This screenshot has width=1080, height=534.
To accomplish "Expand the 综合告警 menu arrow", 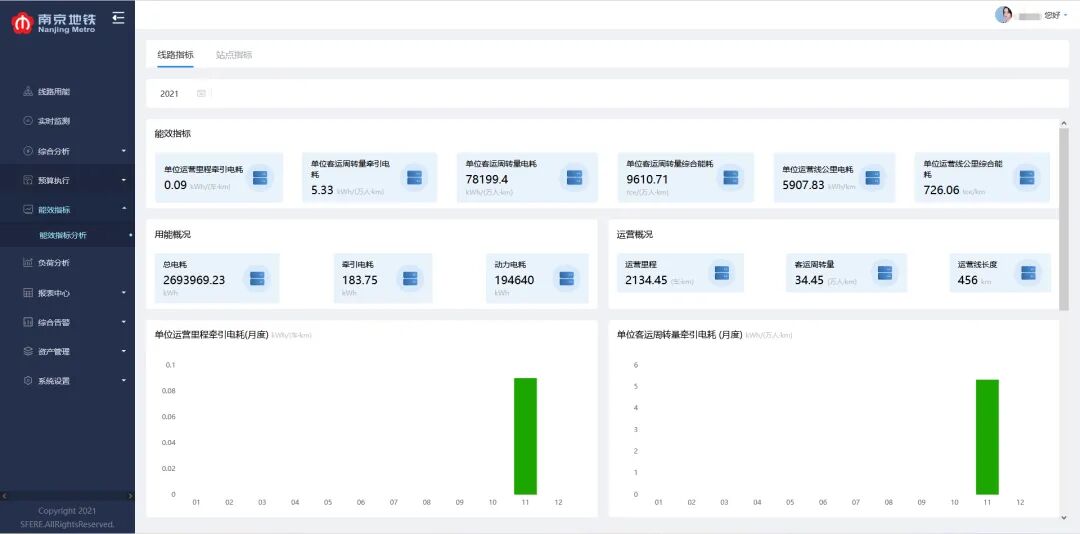I will click(x=124, y=322).
